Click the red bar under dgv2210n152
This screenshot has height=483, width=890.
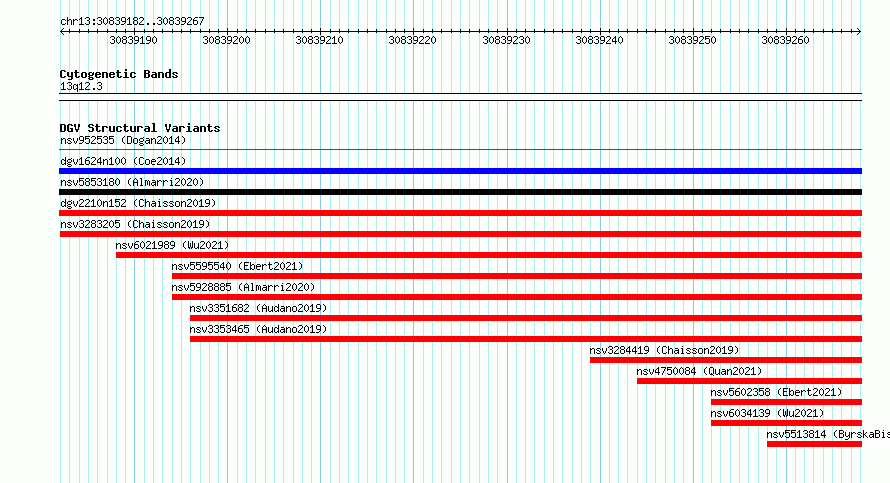click(x=460, y=213)
